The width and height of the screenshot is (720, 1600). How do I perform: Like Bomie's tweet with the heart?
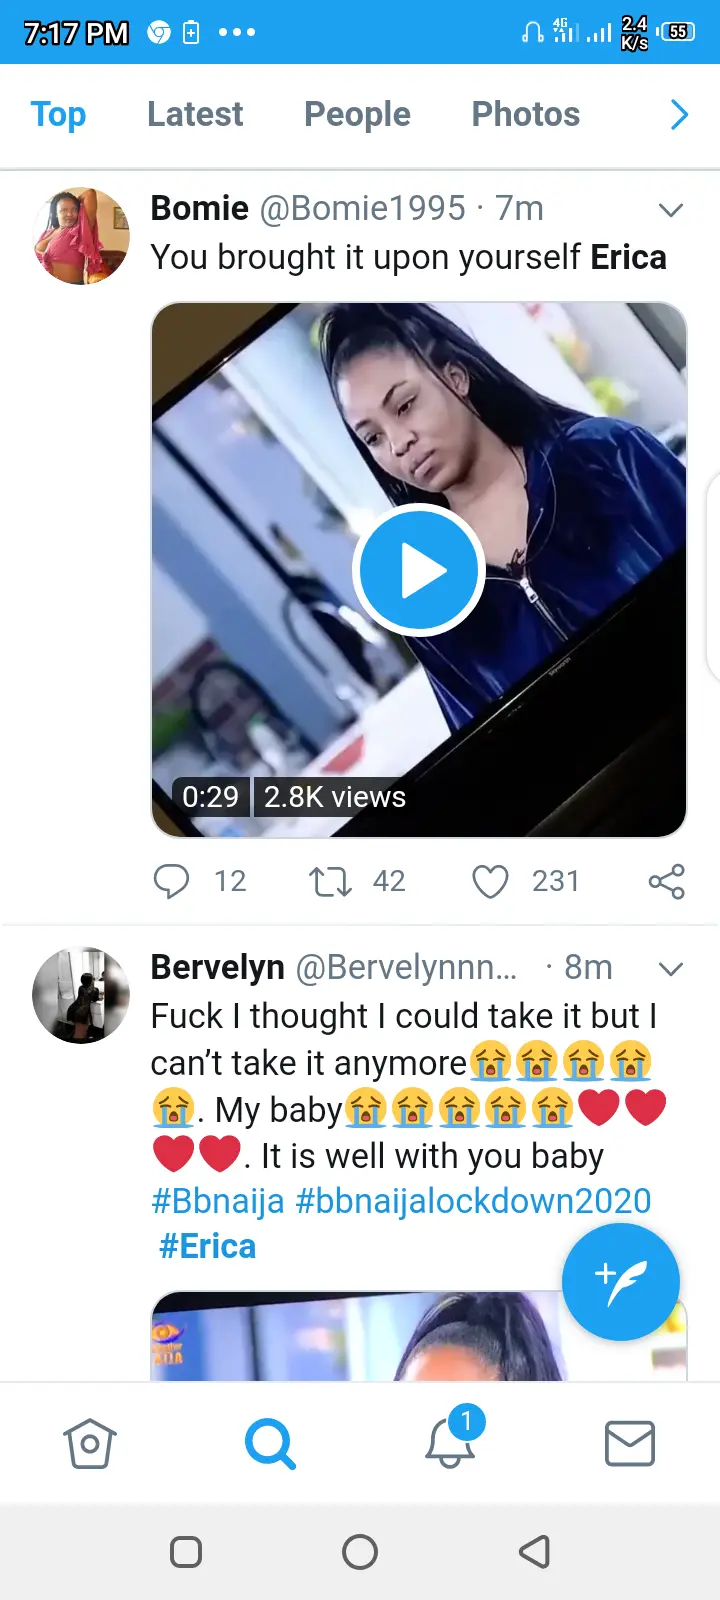490,881
